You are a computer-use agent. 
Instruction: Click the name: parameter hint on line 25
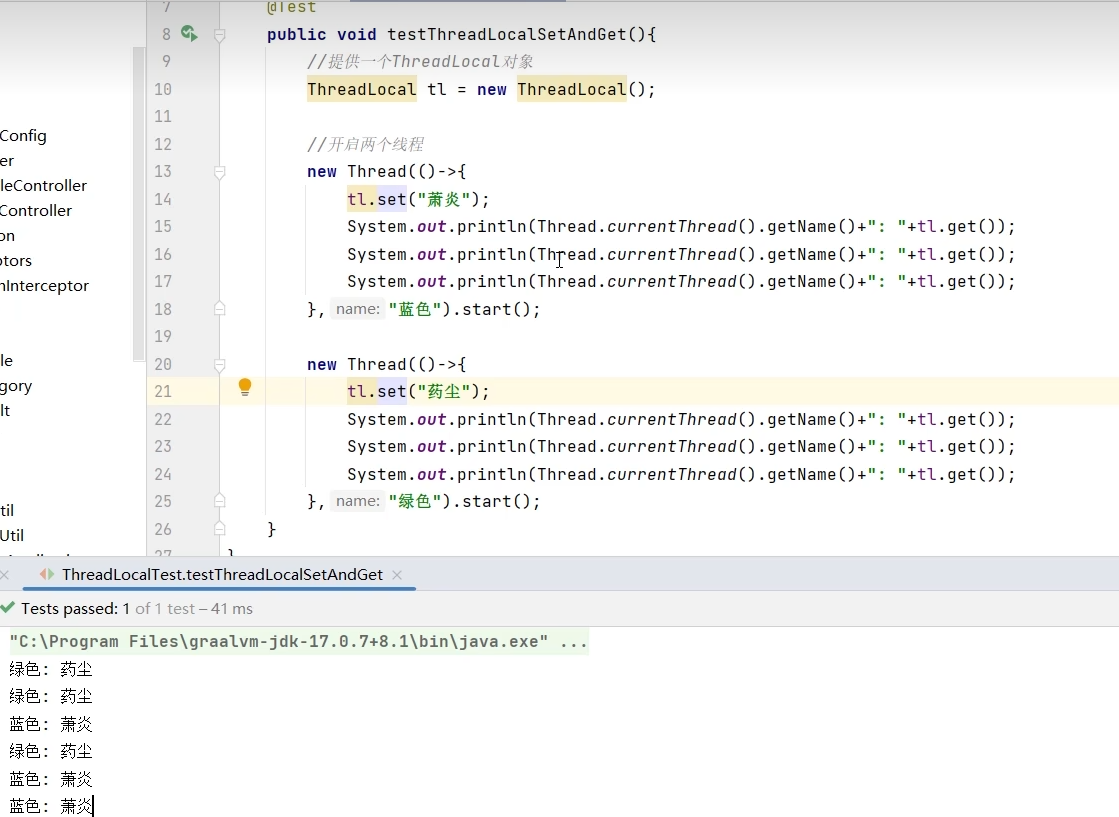pyautogui.click(x=358, y=501)
